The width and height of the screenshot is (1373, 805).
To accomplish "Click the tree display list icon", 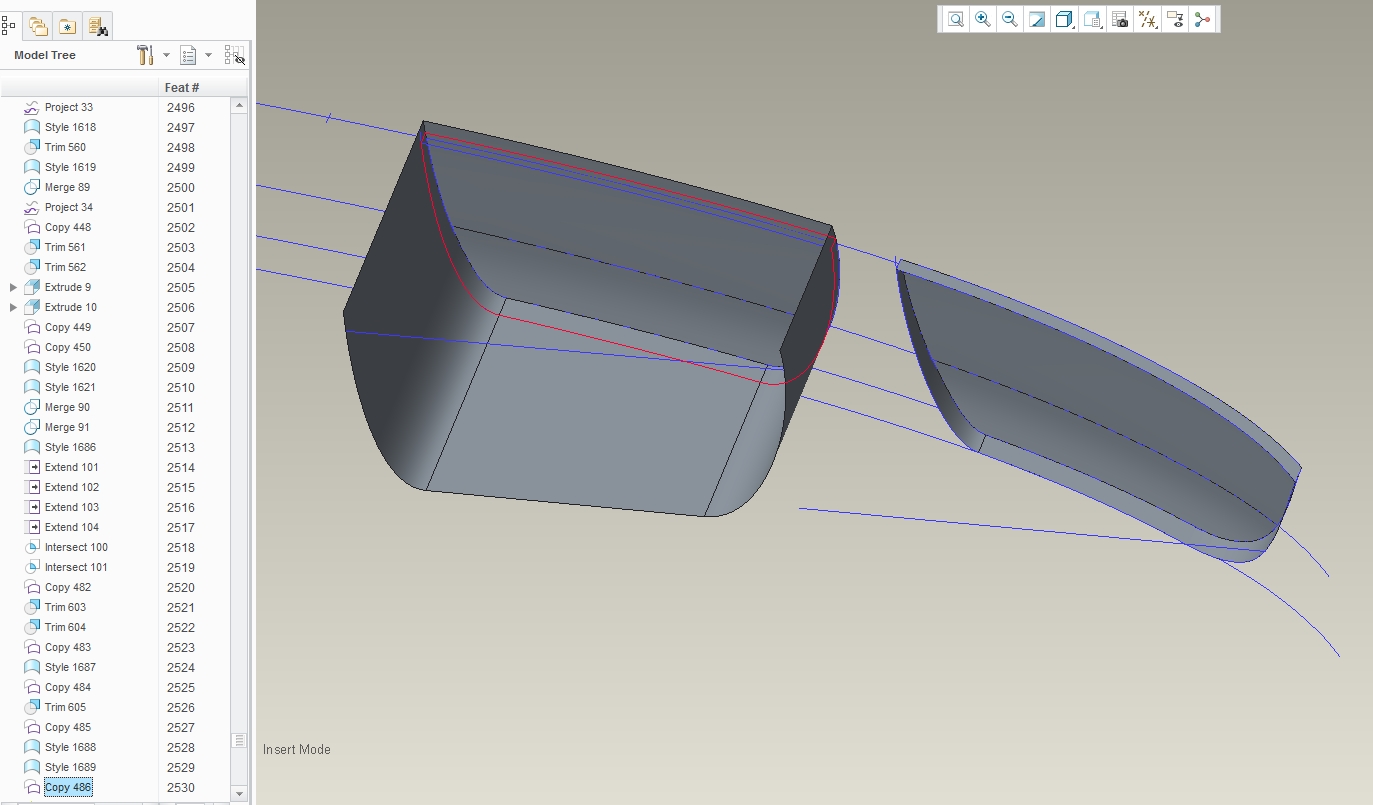I will 188,55.
